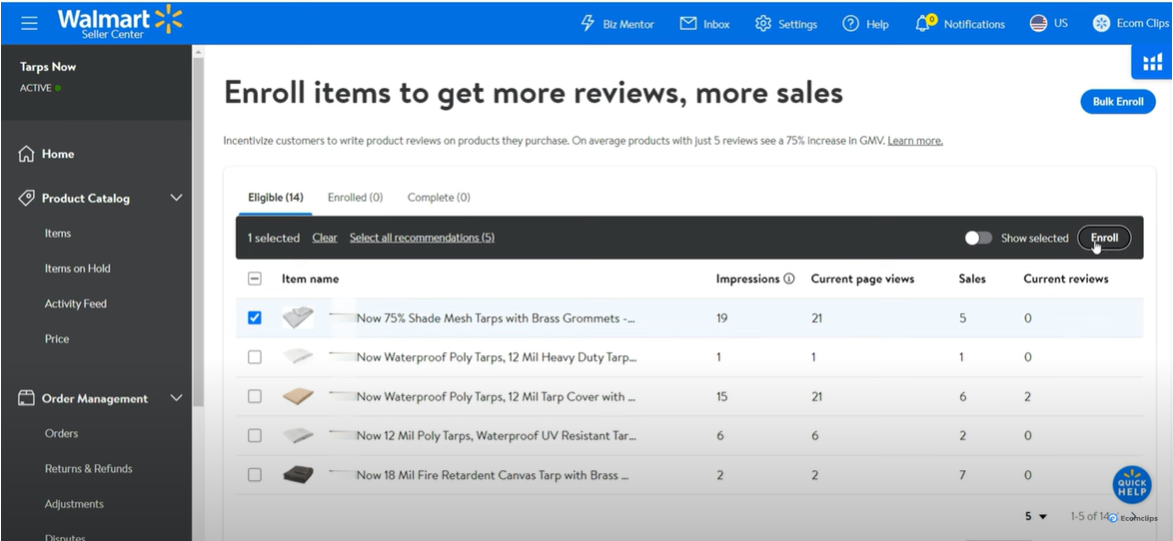Open the Learn more link
The width and height of the screenshot is (1173, 541).
coord(915,141)
